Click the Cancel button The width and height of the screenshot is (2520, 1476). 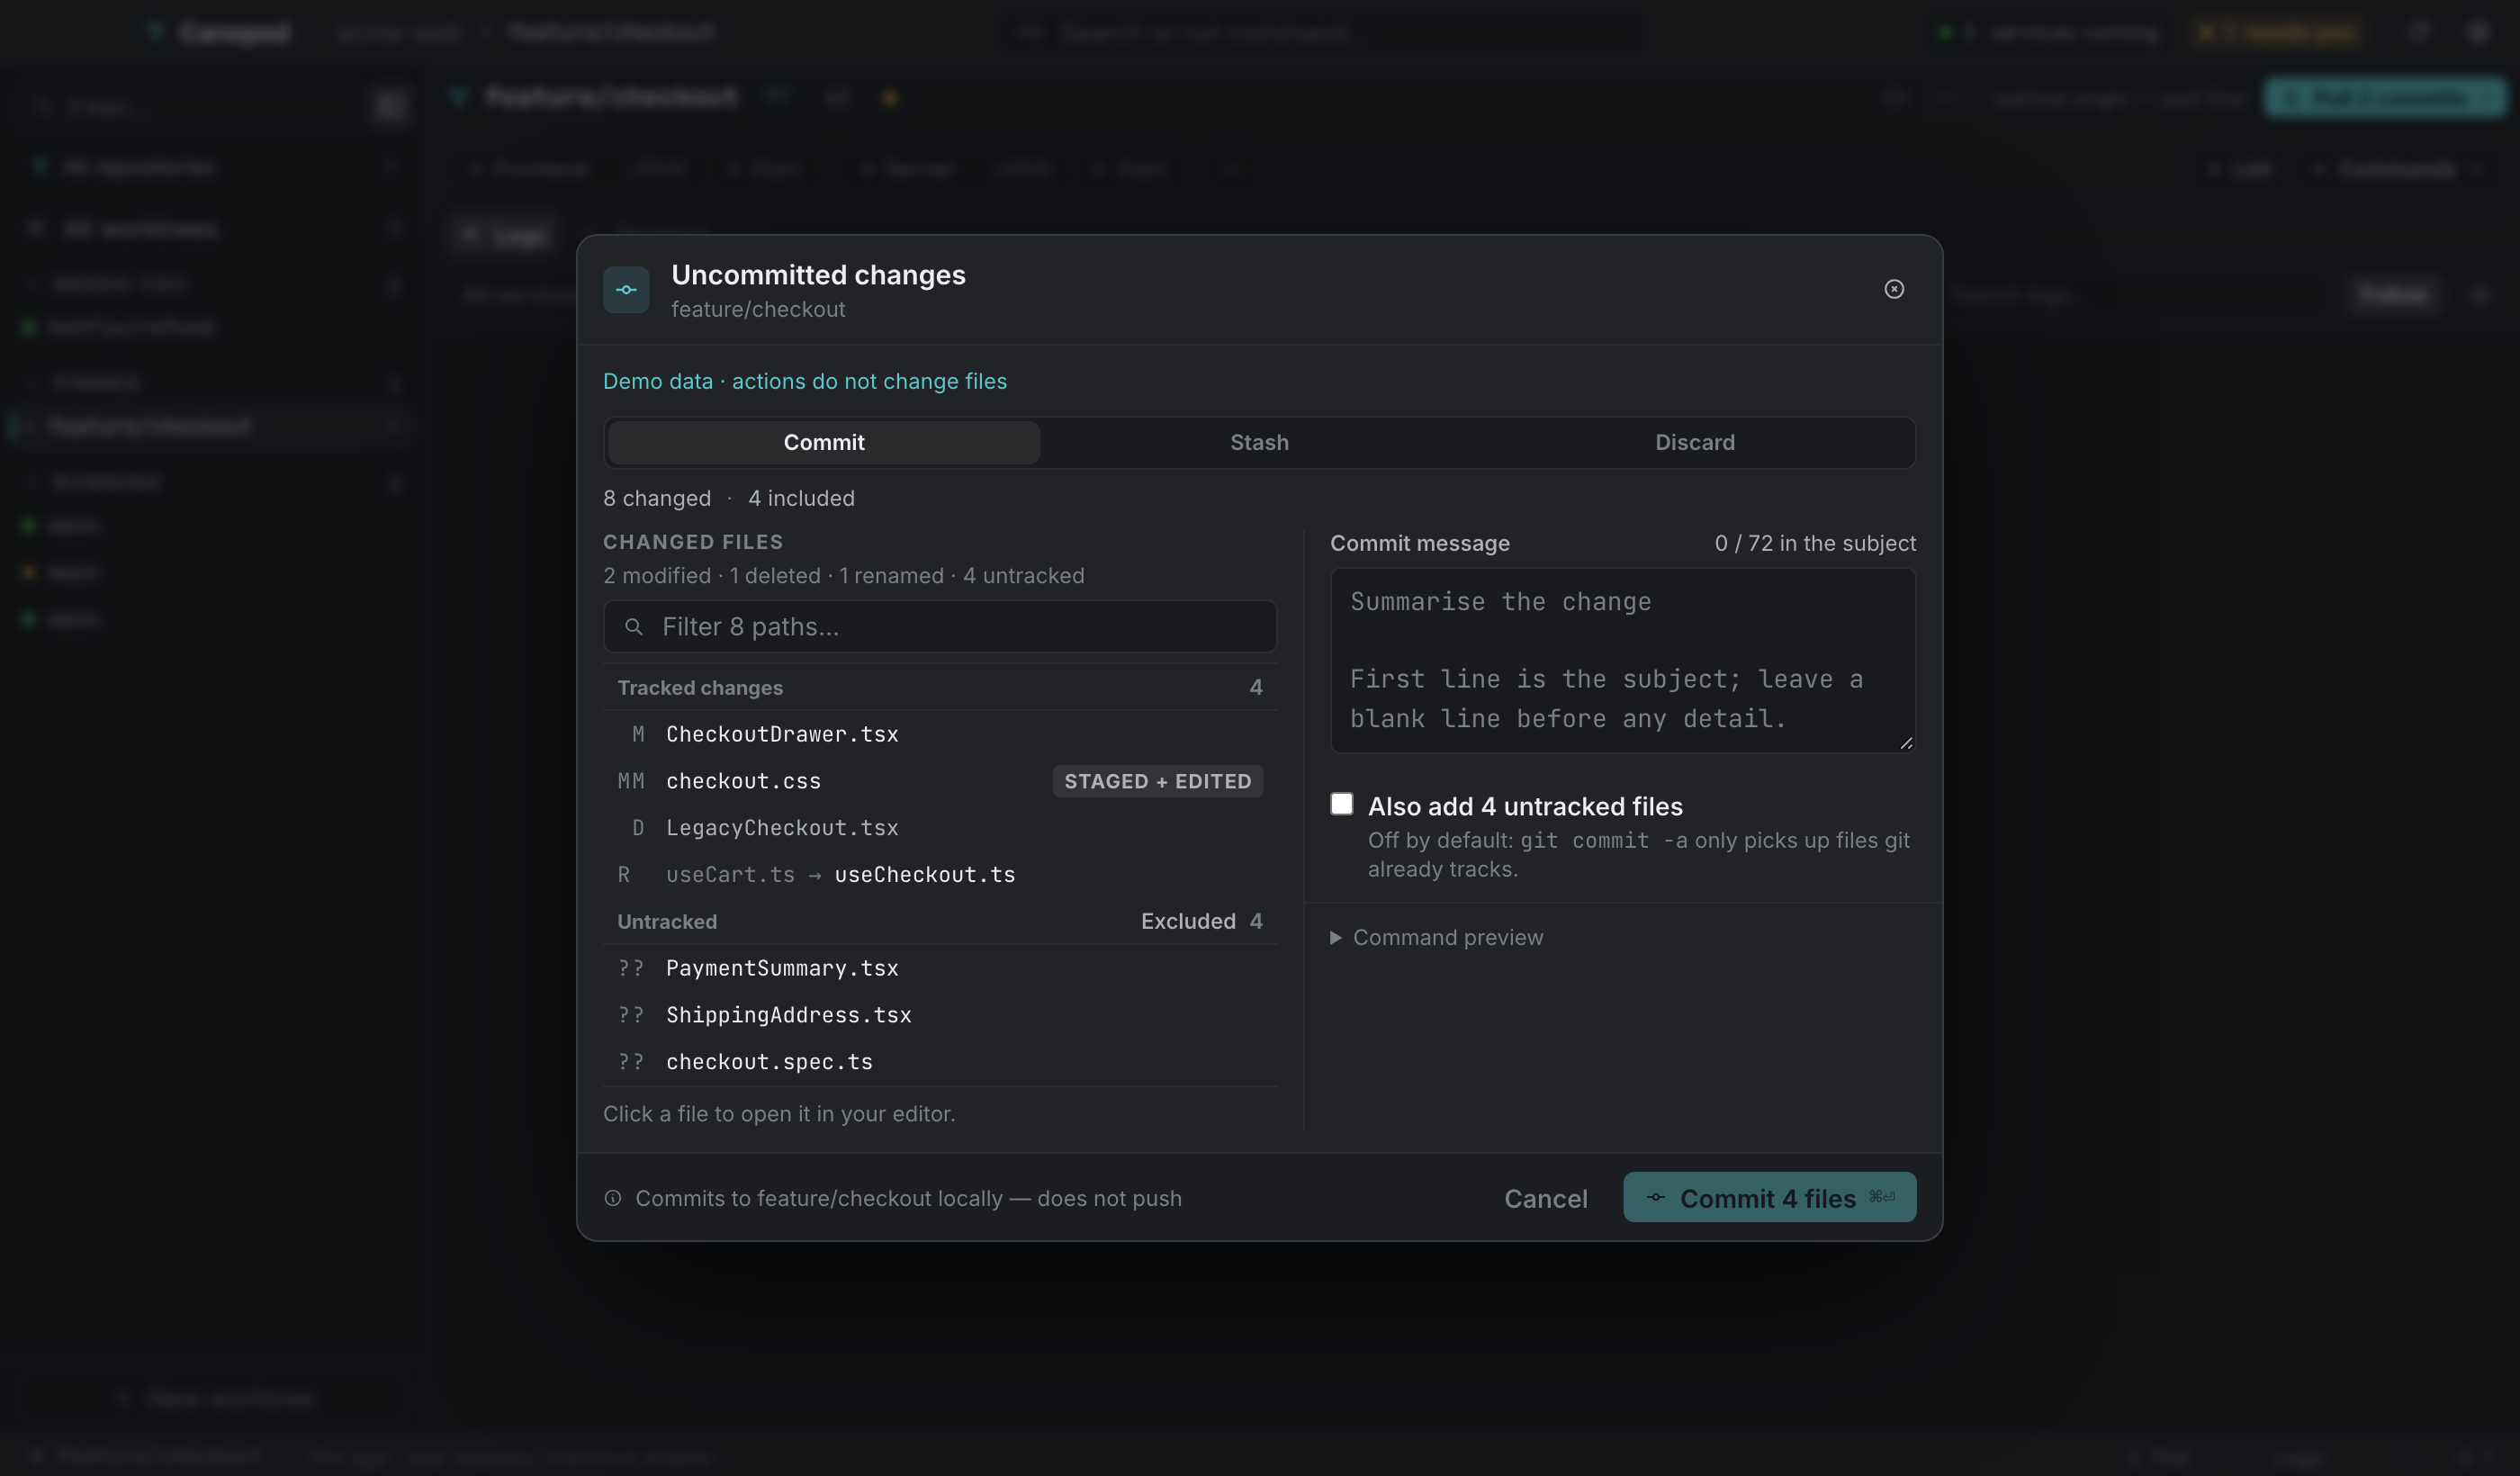click(x=1546, y=1198)
